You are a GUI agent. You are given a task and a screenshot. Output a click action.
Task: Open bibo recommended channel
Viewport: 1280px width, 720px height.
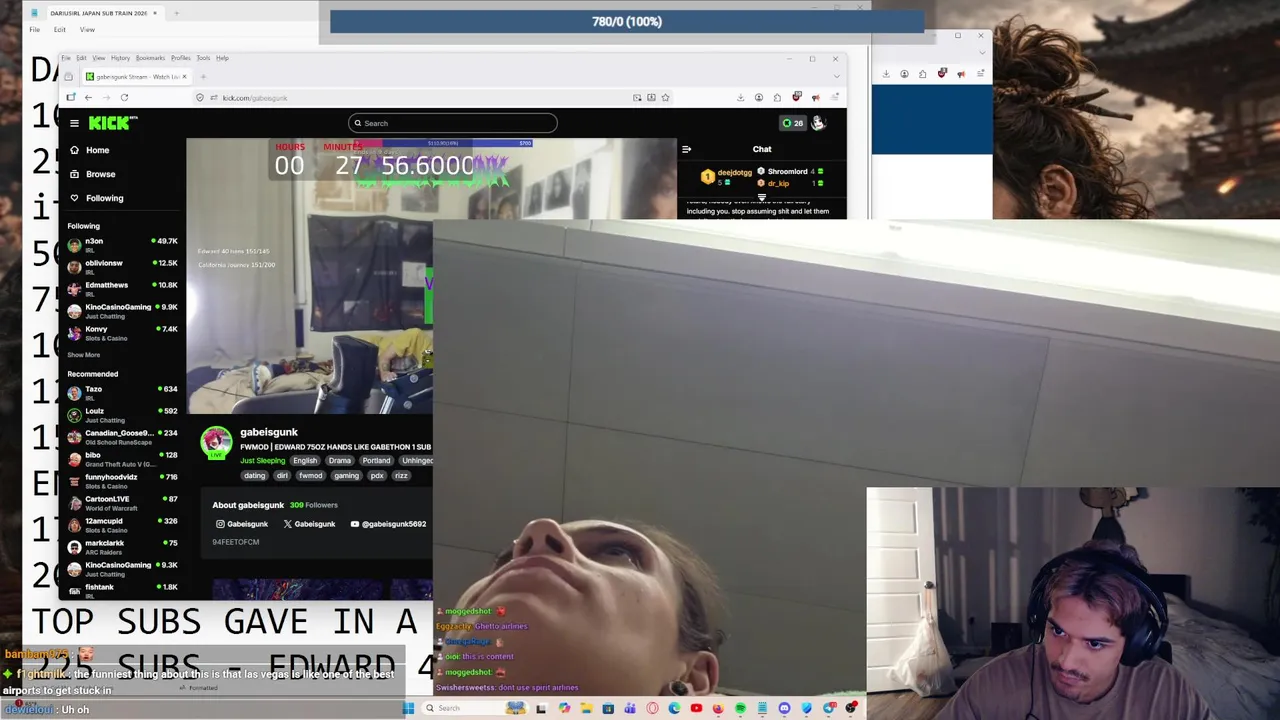(122, 459)
